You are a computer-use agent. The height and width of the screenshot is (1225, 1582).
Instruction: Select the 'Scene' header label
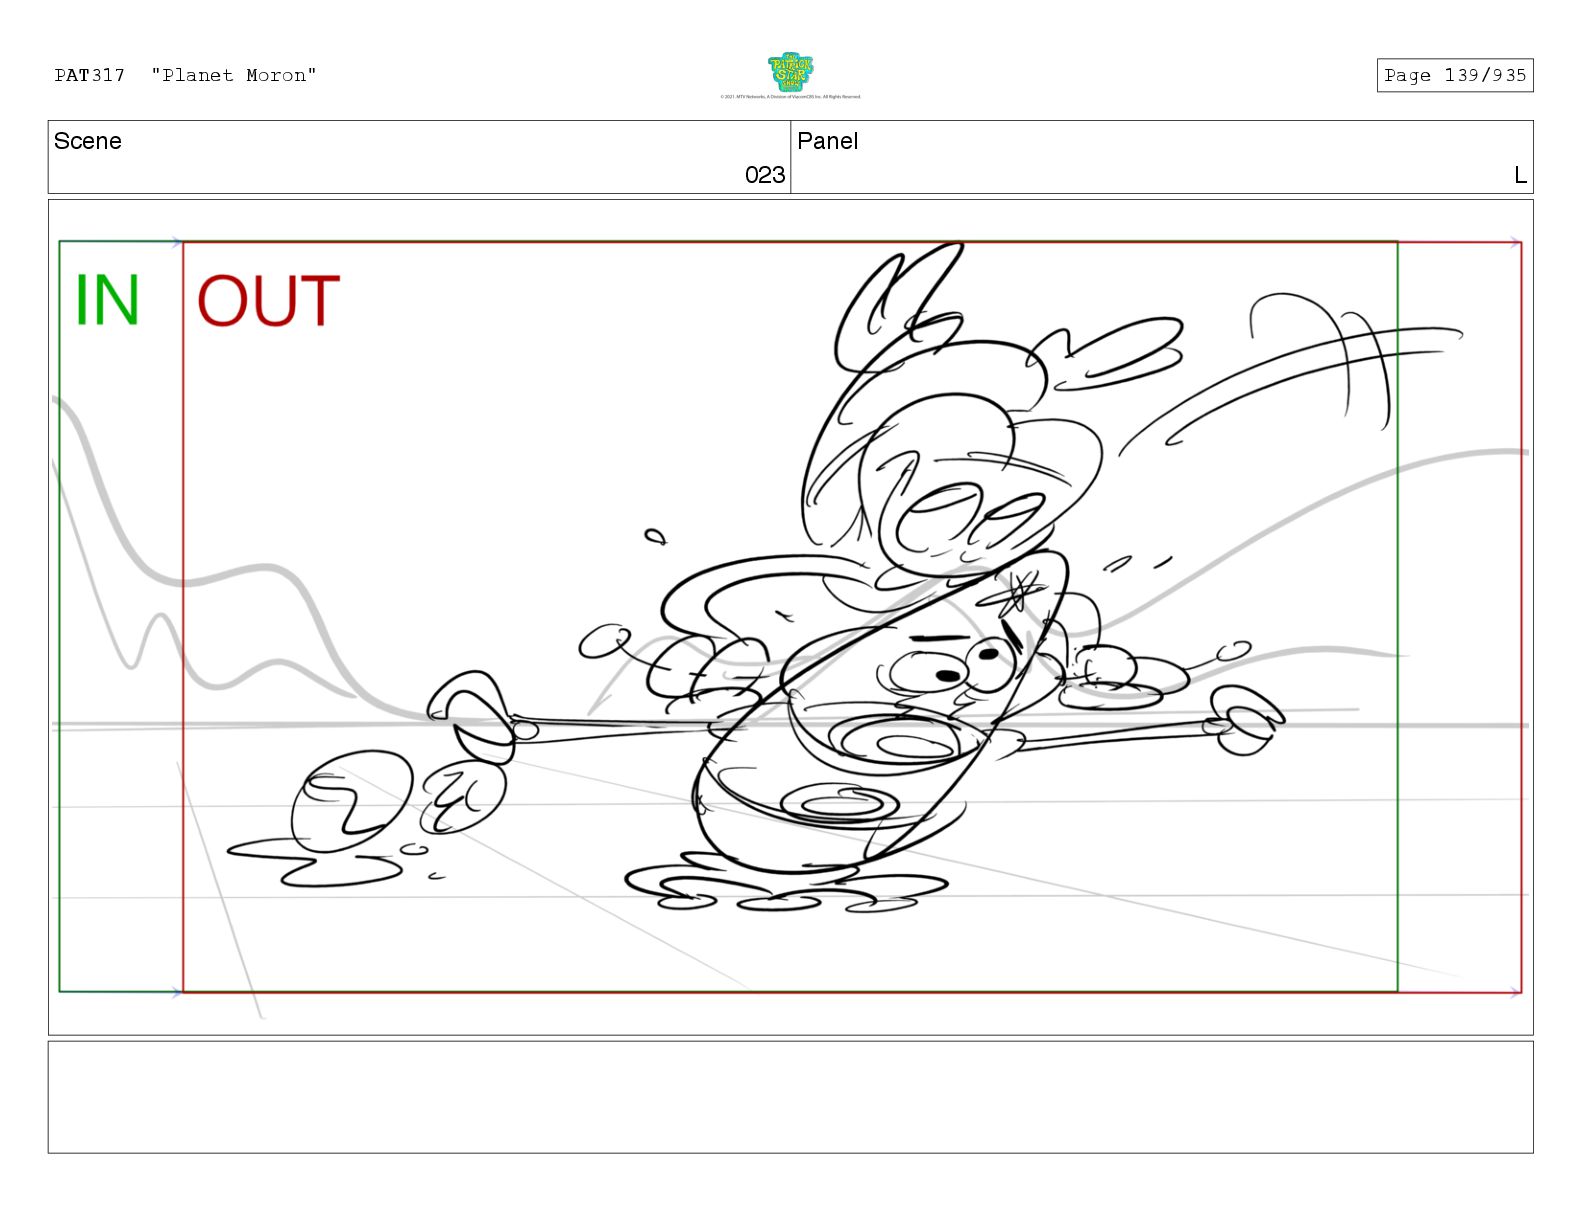point(88,141)
